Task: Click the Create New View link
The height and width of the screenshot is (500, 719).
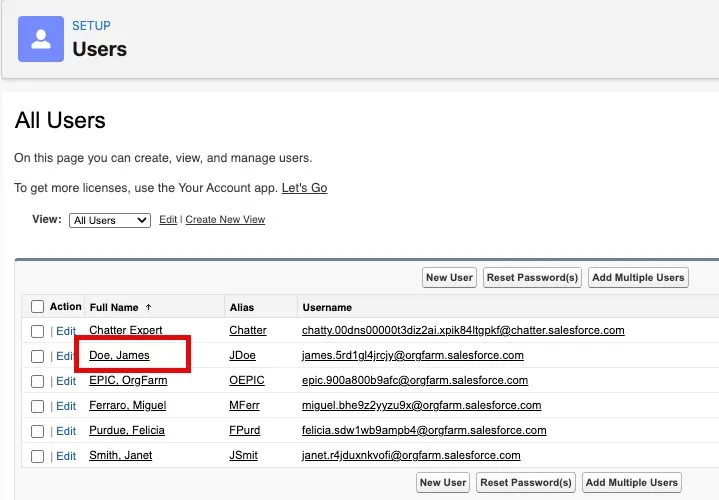Action: click(225, 219)
